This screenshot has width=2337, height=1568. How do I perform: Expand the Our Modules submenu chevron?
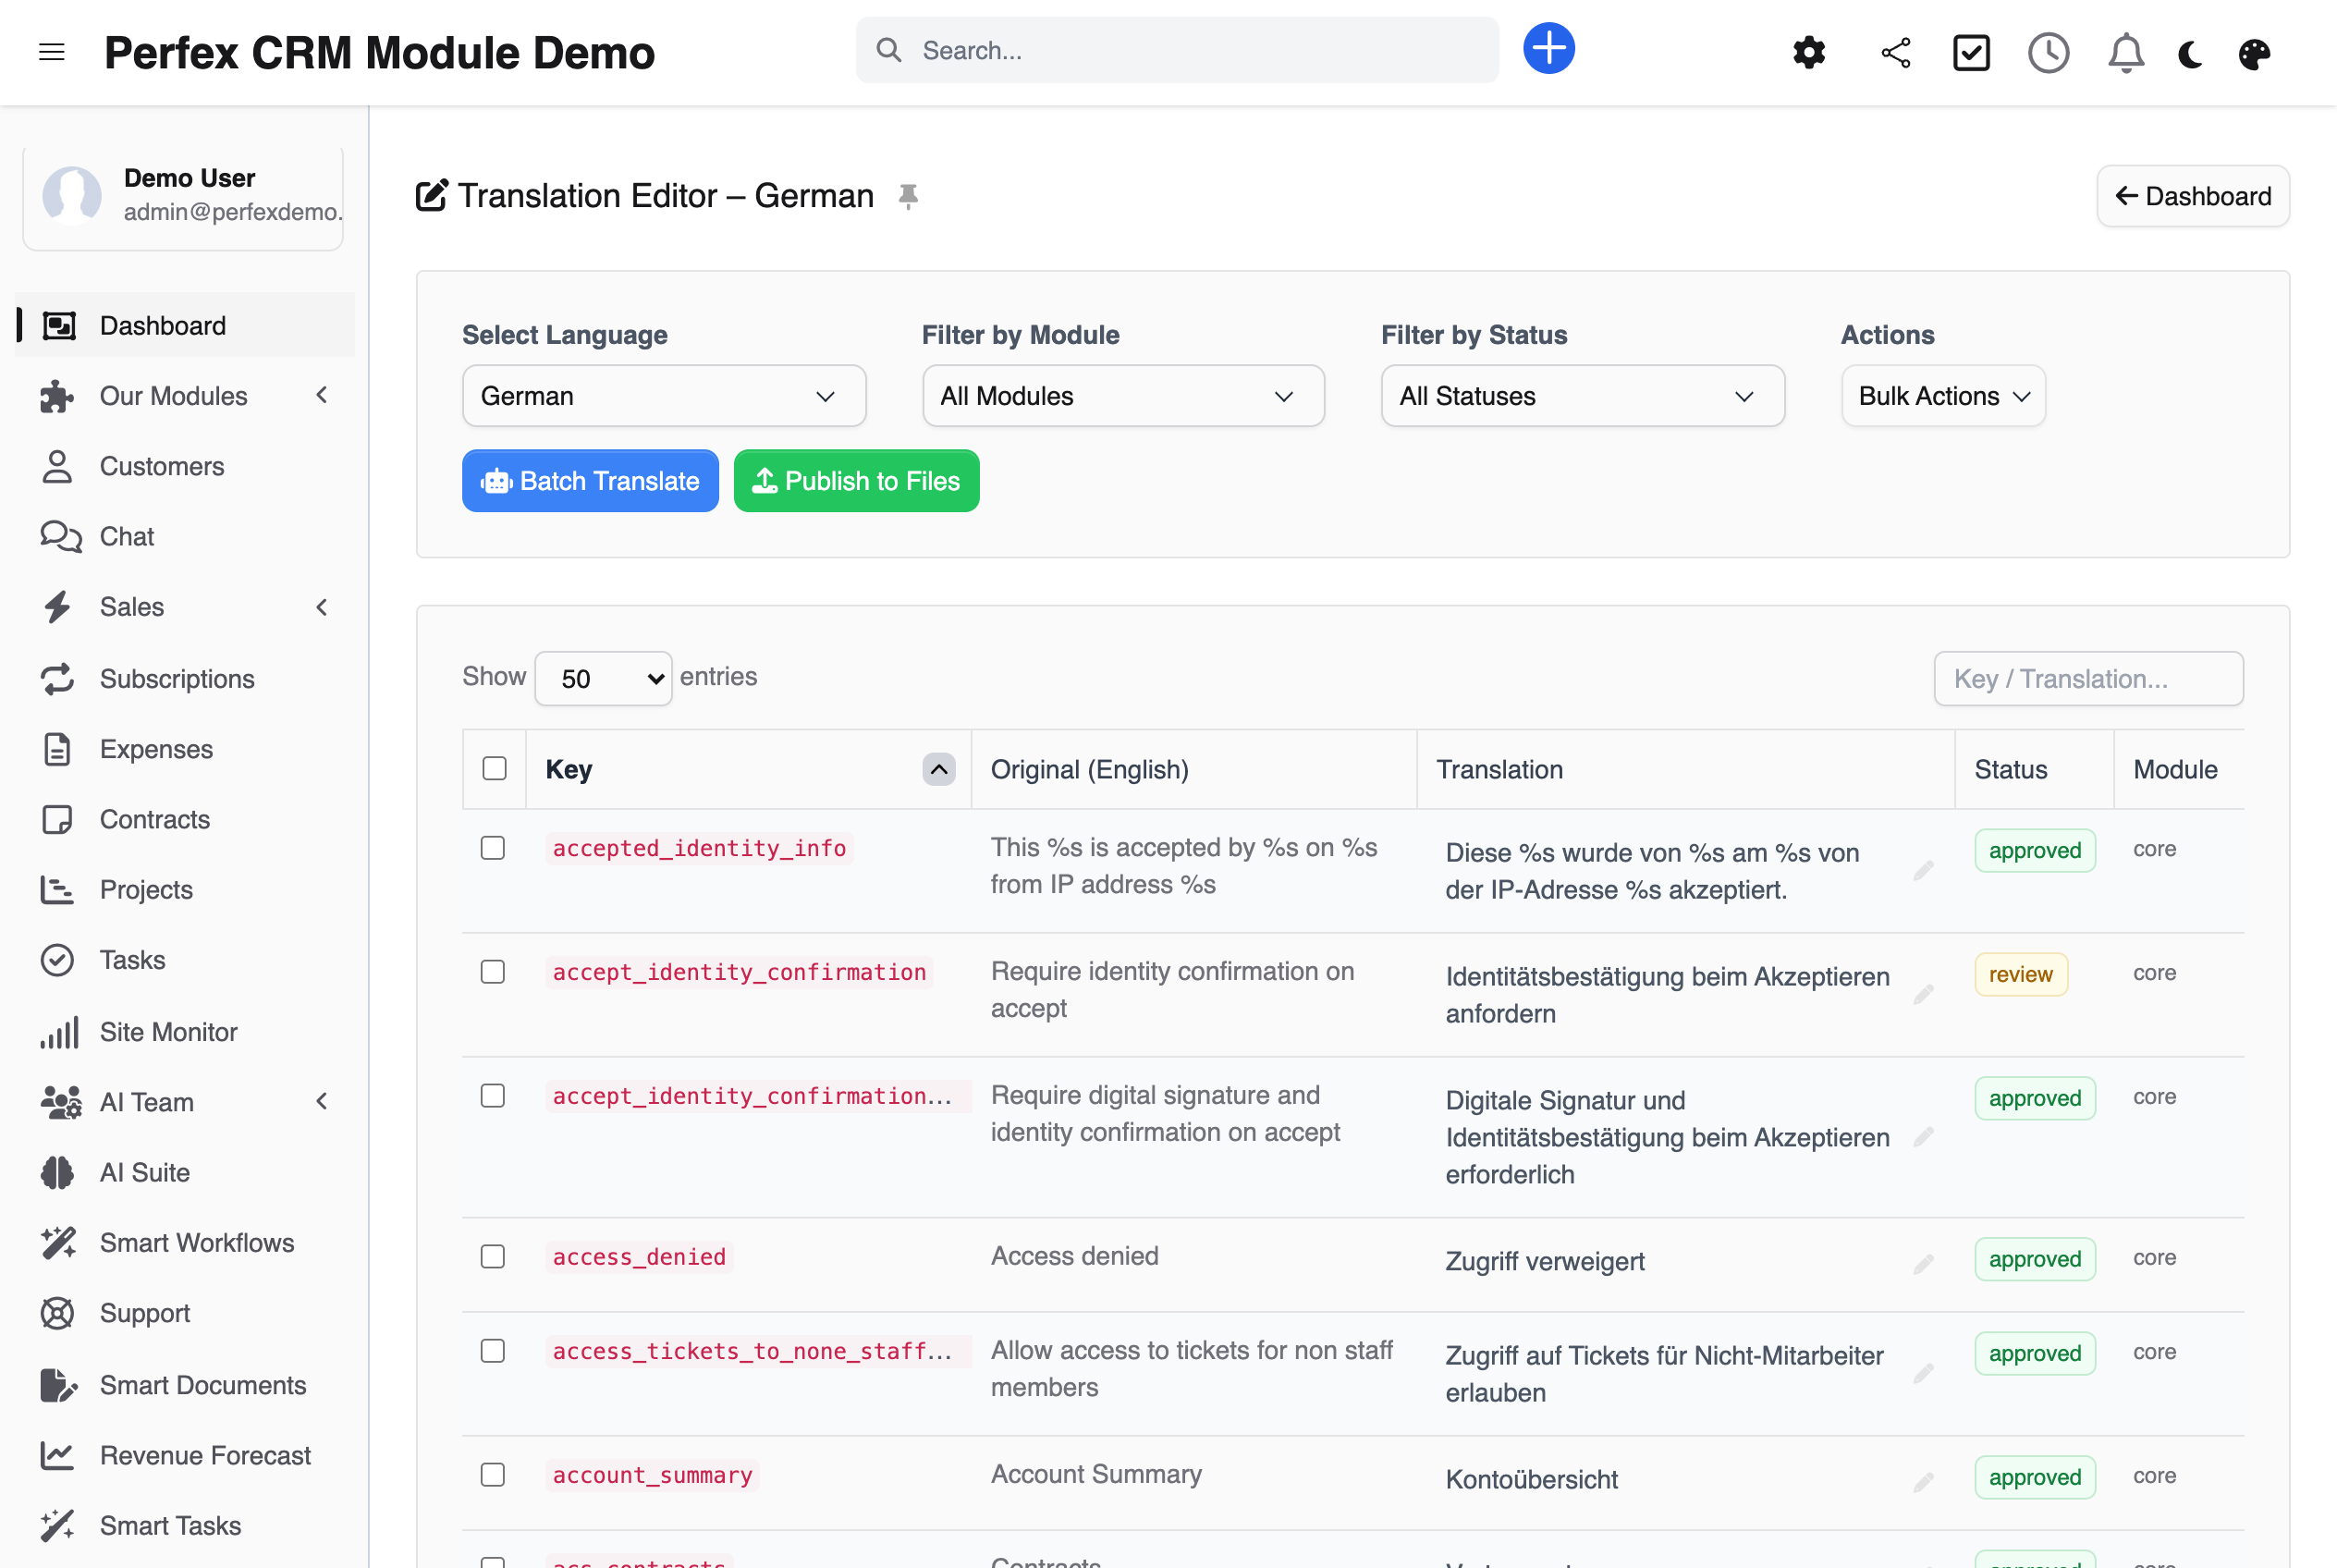pos(322,396)
